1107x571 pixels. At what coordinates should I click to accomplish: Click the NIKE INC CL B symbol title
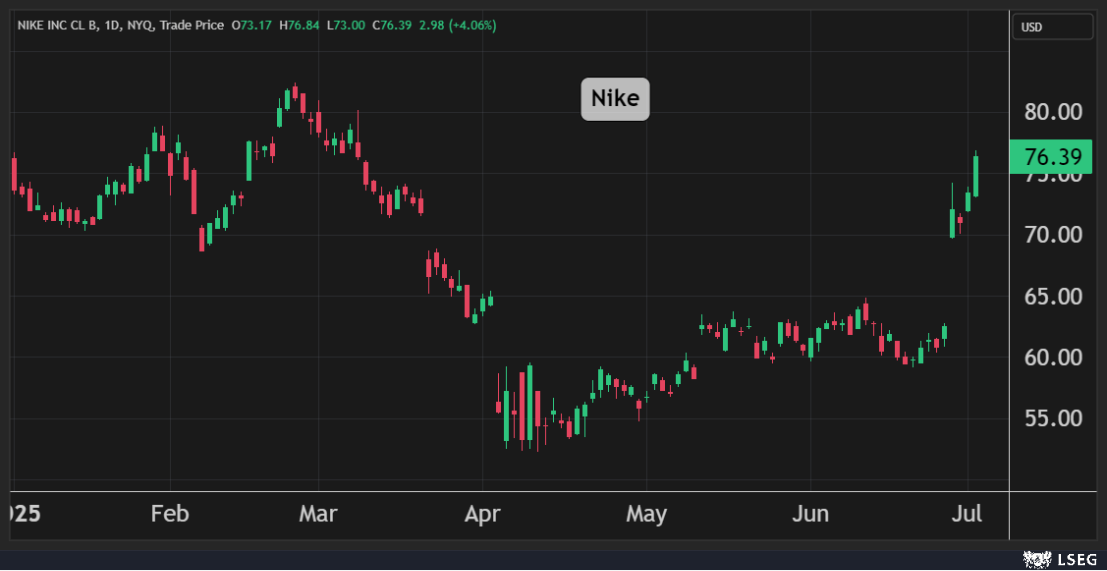pos(57,25)
